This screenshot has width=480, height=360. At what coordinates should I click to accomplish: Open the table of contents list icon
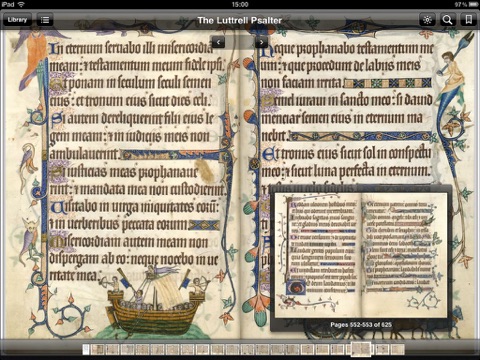(x=45, y=20)
